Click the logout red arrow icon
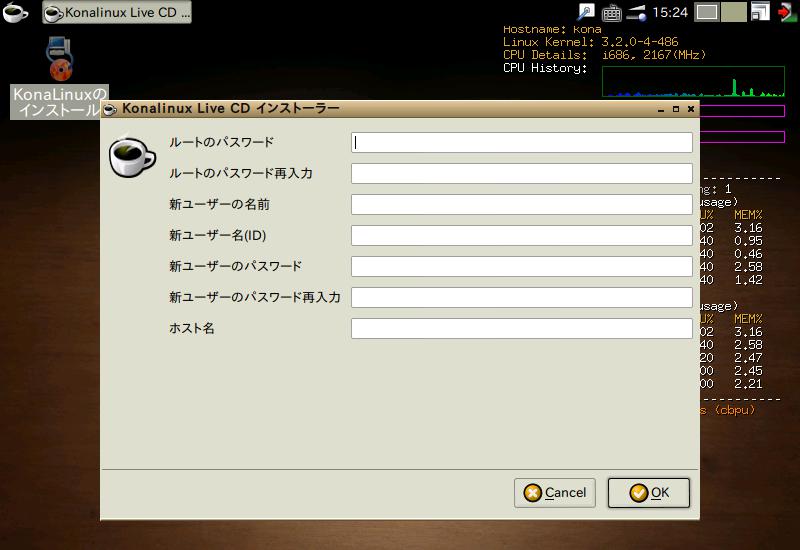This screenshot has height=550, width=800. pos(786,12)
